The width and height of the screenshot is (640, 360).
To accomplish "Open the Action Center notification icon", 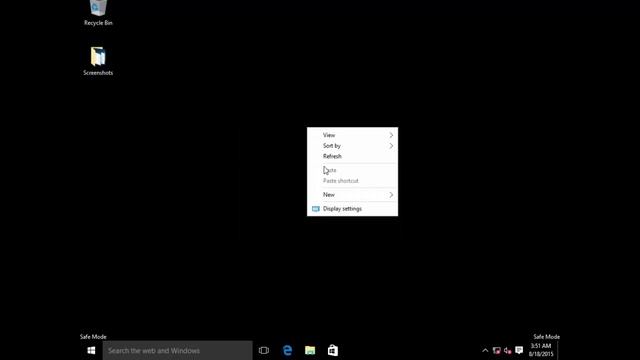I will click(x=519, y=350).
